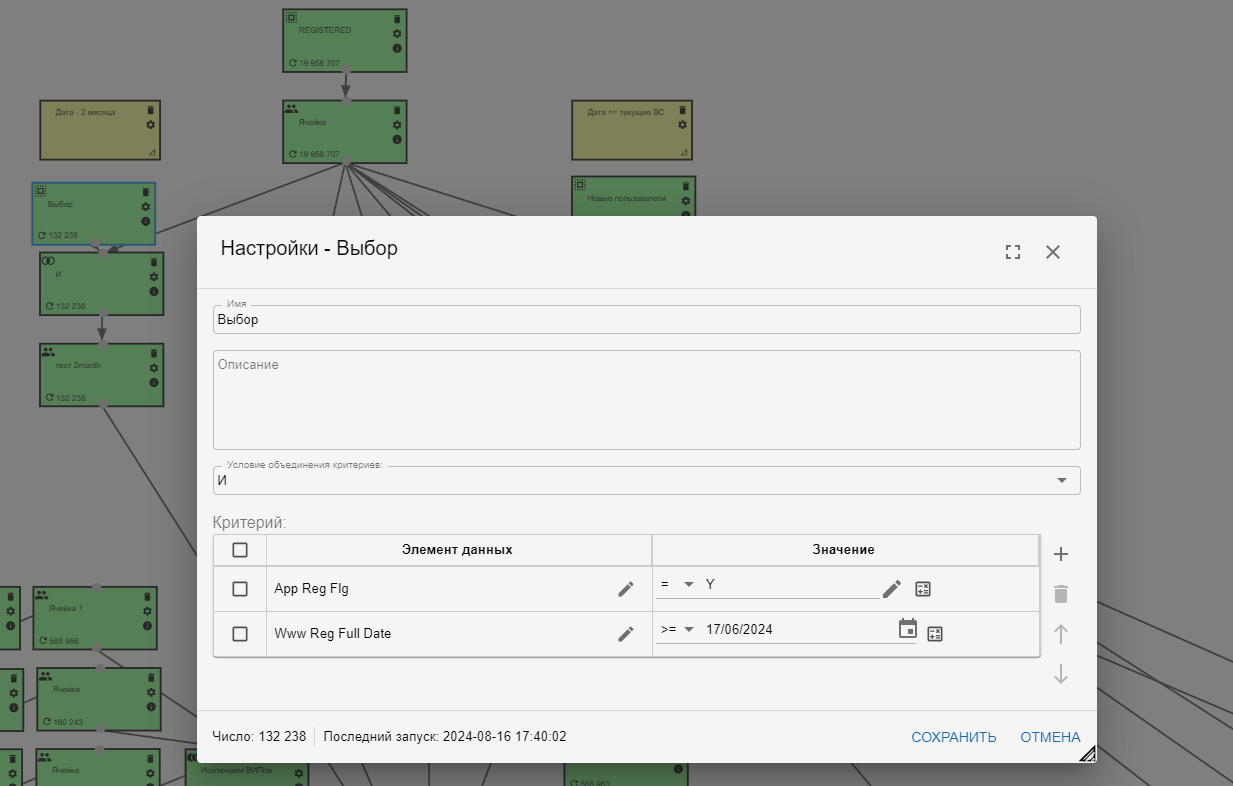Viewport: 1233px width, 786px height.
Task: Click the ОТМЕНА button
Action: point(1050,737)
